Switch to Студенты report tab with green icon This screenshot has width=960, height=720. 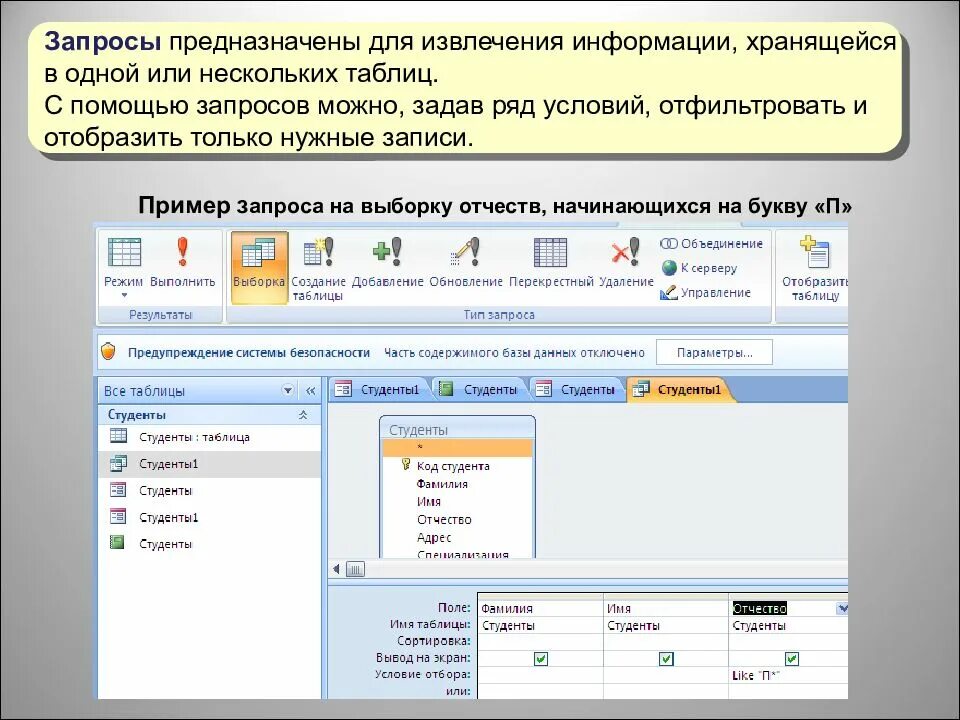[x=479, y=389]
